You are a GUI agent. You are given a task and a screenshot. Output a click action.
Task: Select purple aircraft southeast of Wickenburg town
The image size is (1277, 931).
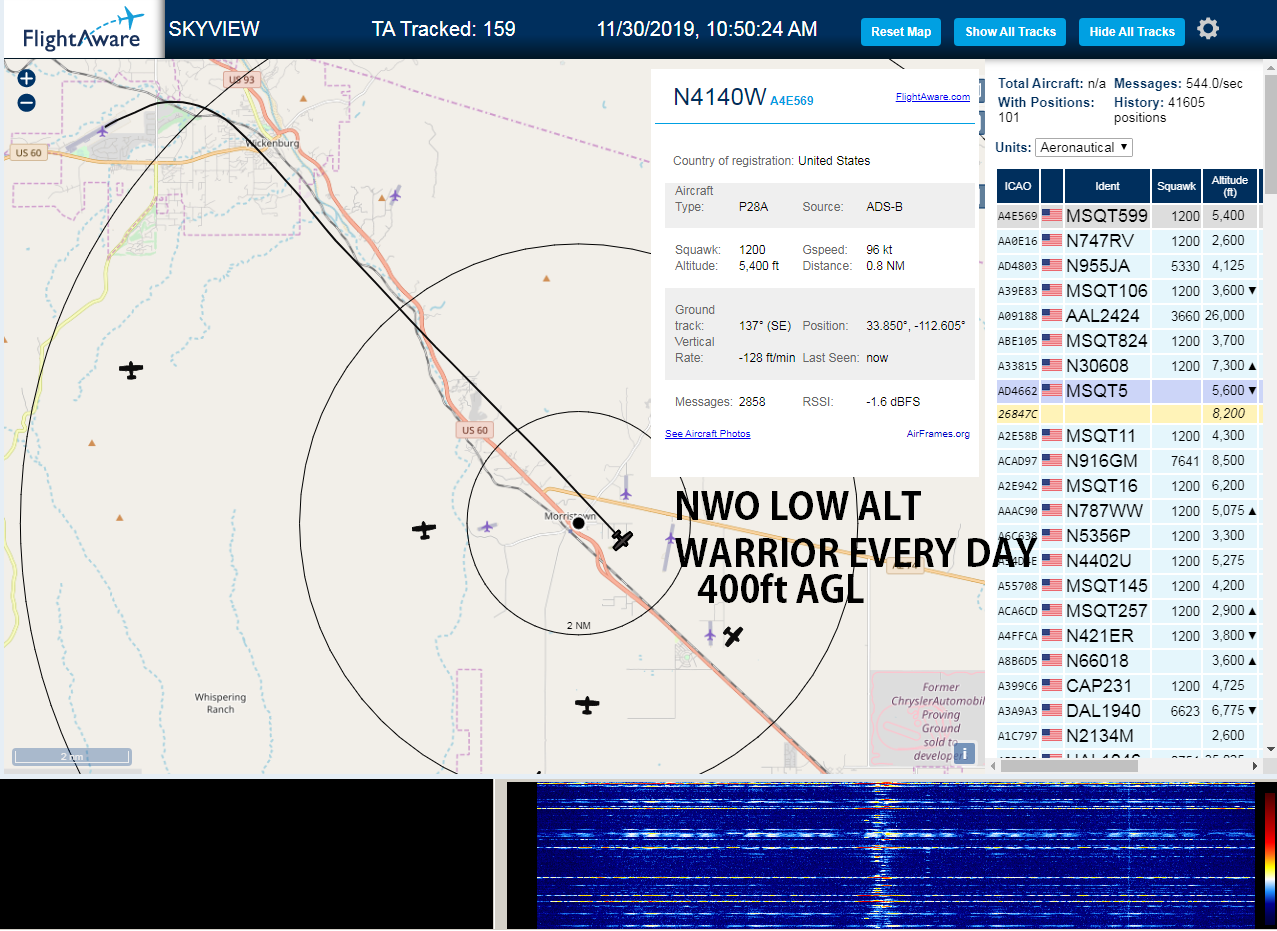coord(396,194)
